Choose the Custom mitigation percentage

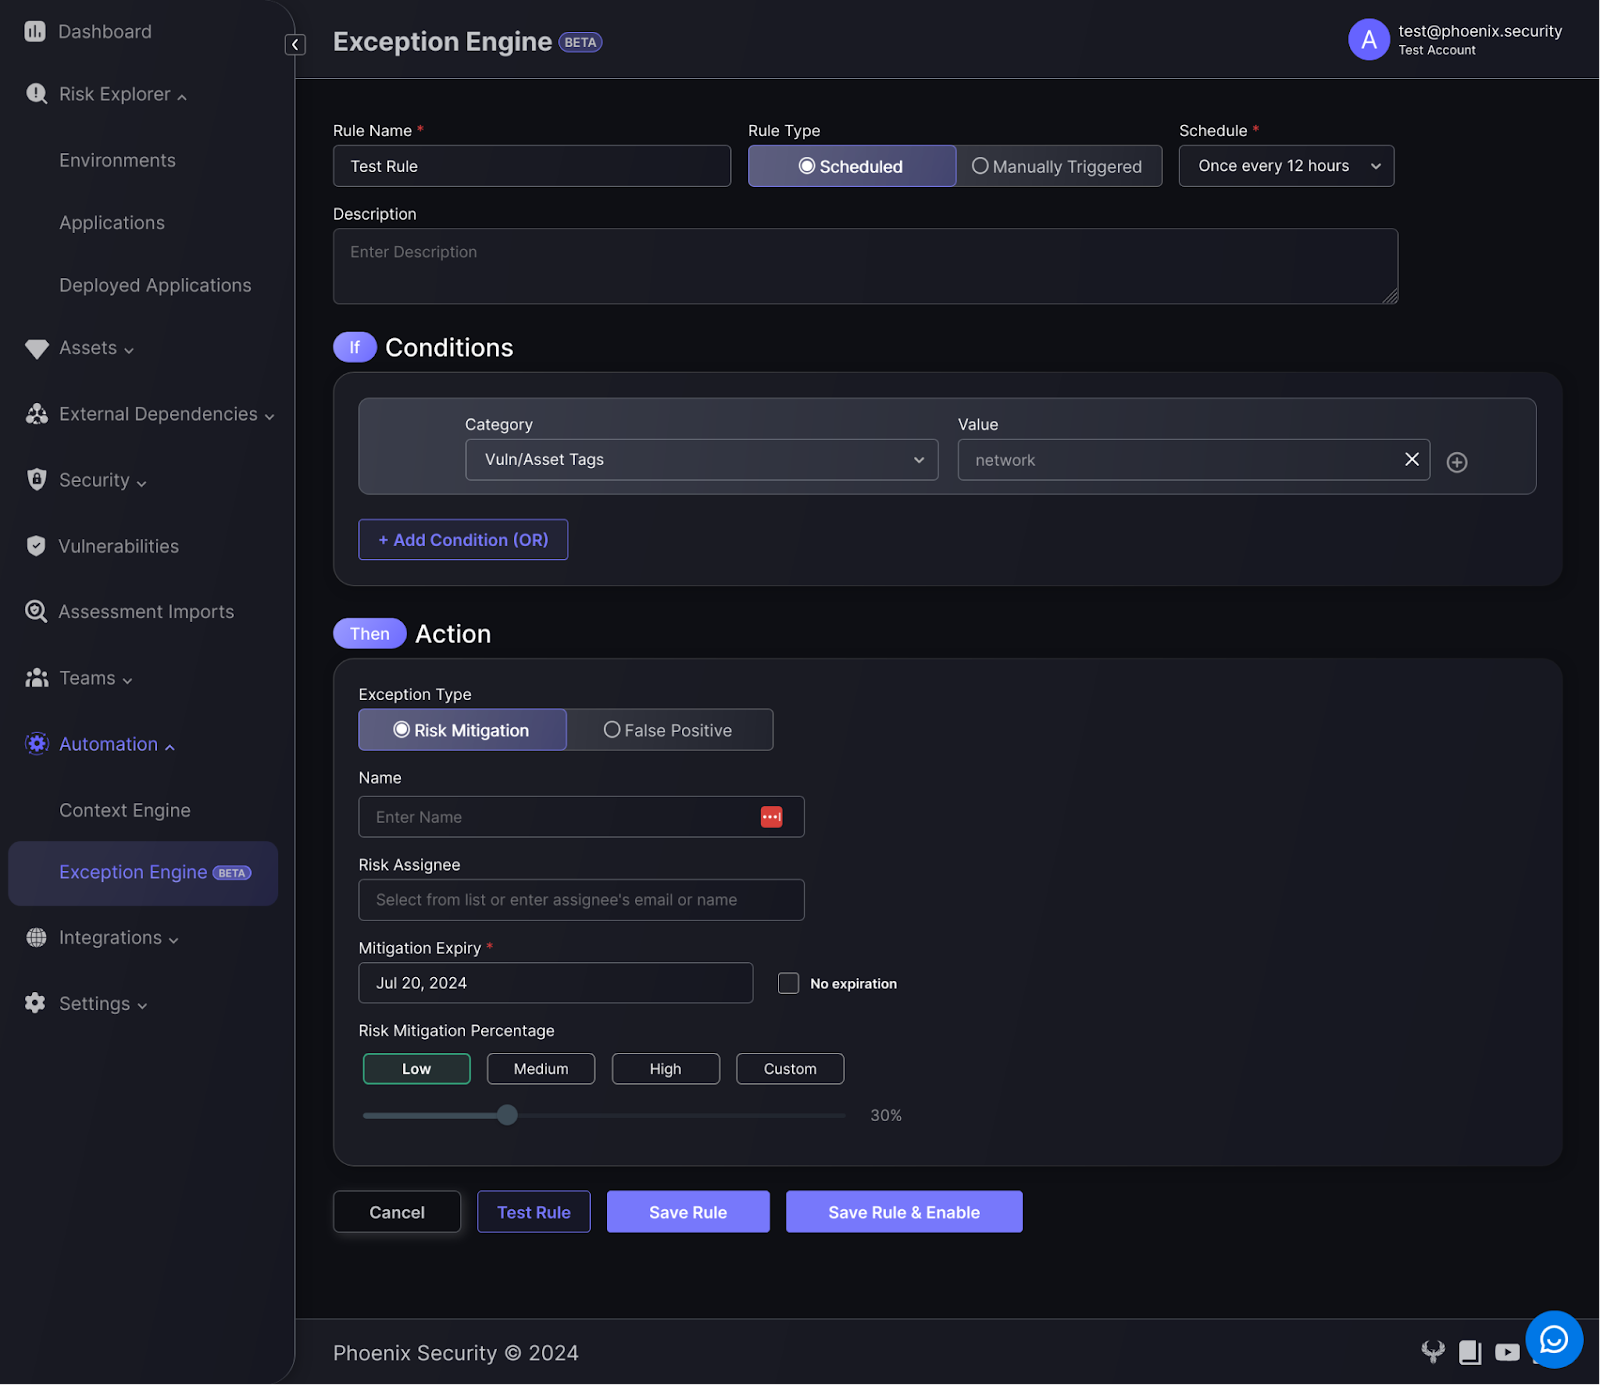pos(790,1069)
